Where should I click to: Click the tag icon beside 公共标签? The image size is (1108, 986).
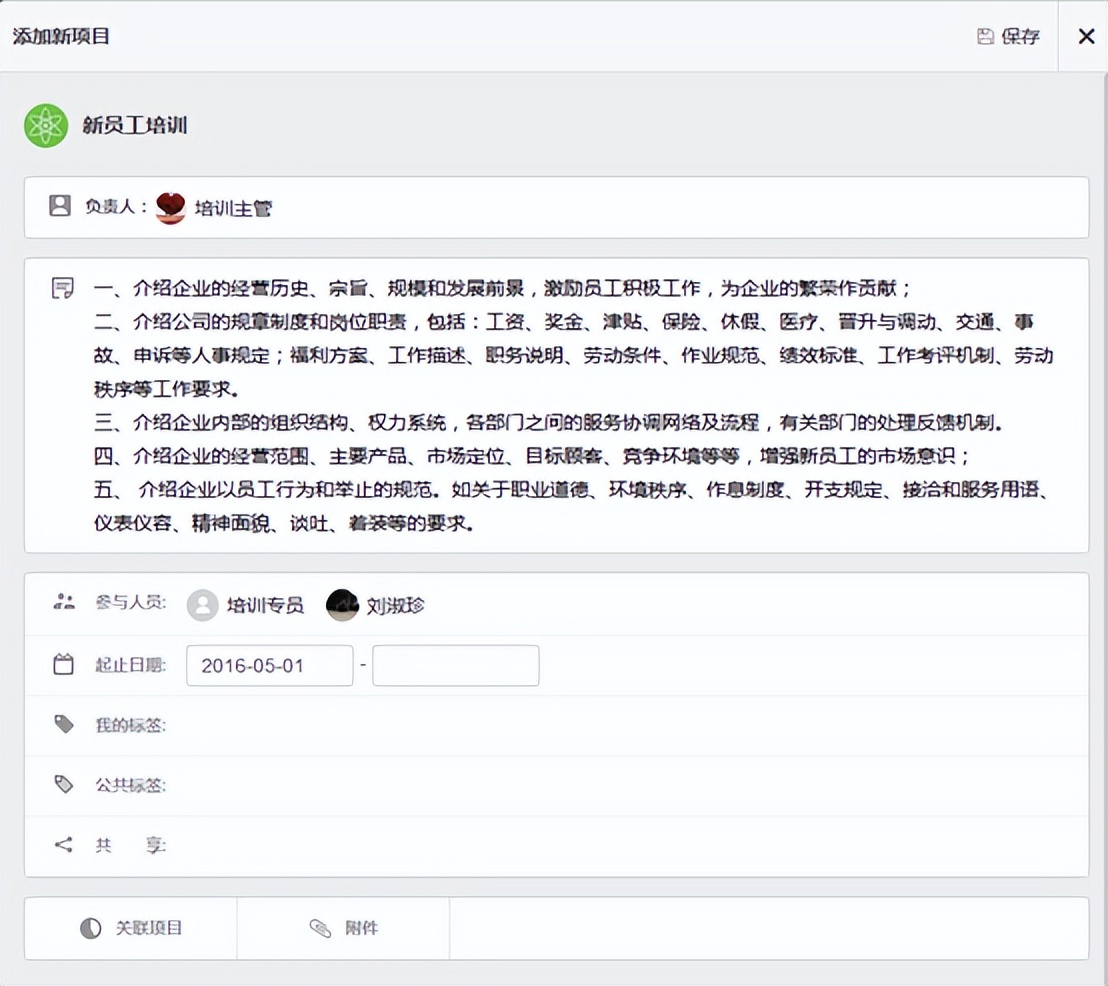point(63,785)
